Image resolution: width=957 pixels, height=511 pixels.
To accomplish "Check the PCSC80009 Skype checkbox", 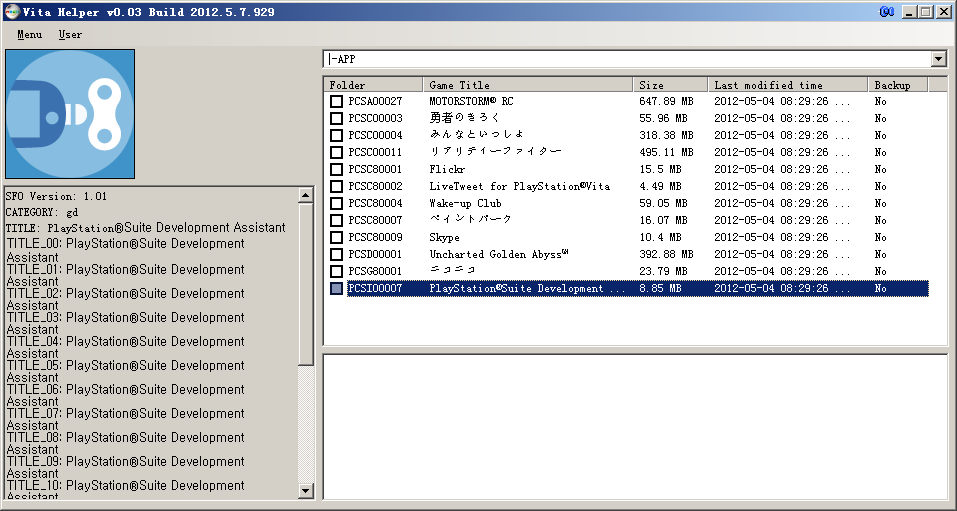I will pos(336,237).
